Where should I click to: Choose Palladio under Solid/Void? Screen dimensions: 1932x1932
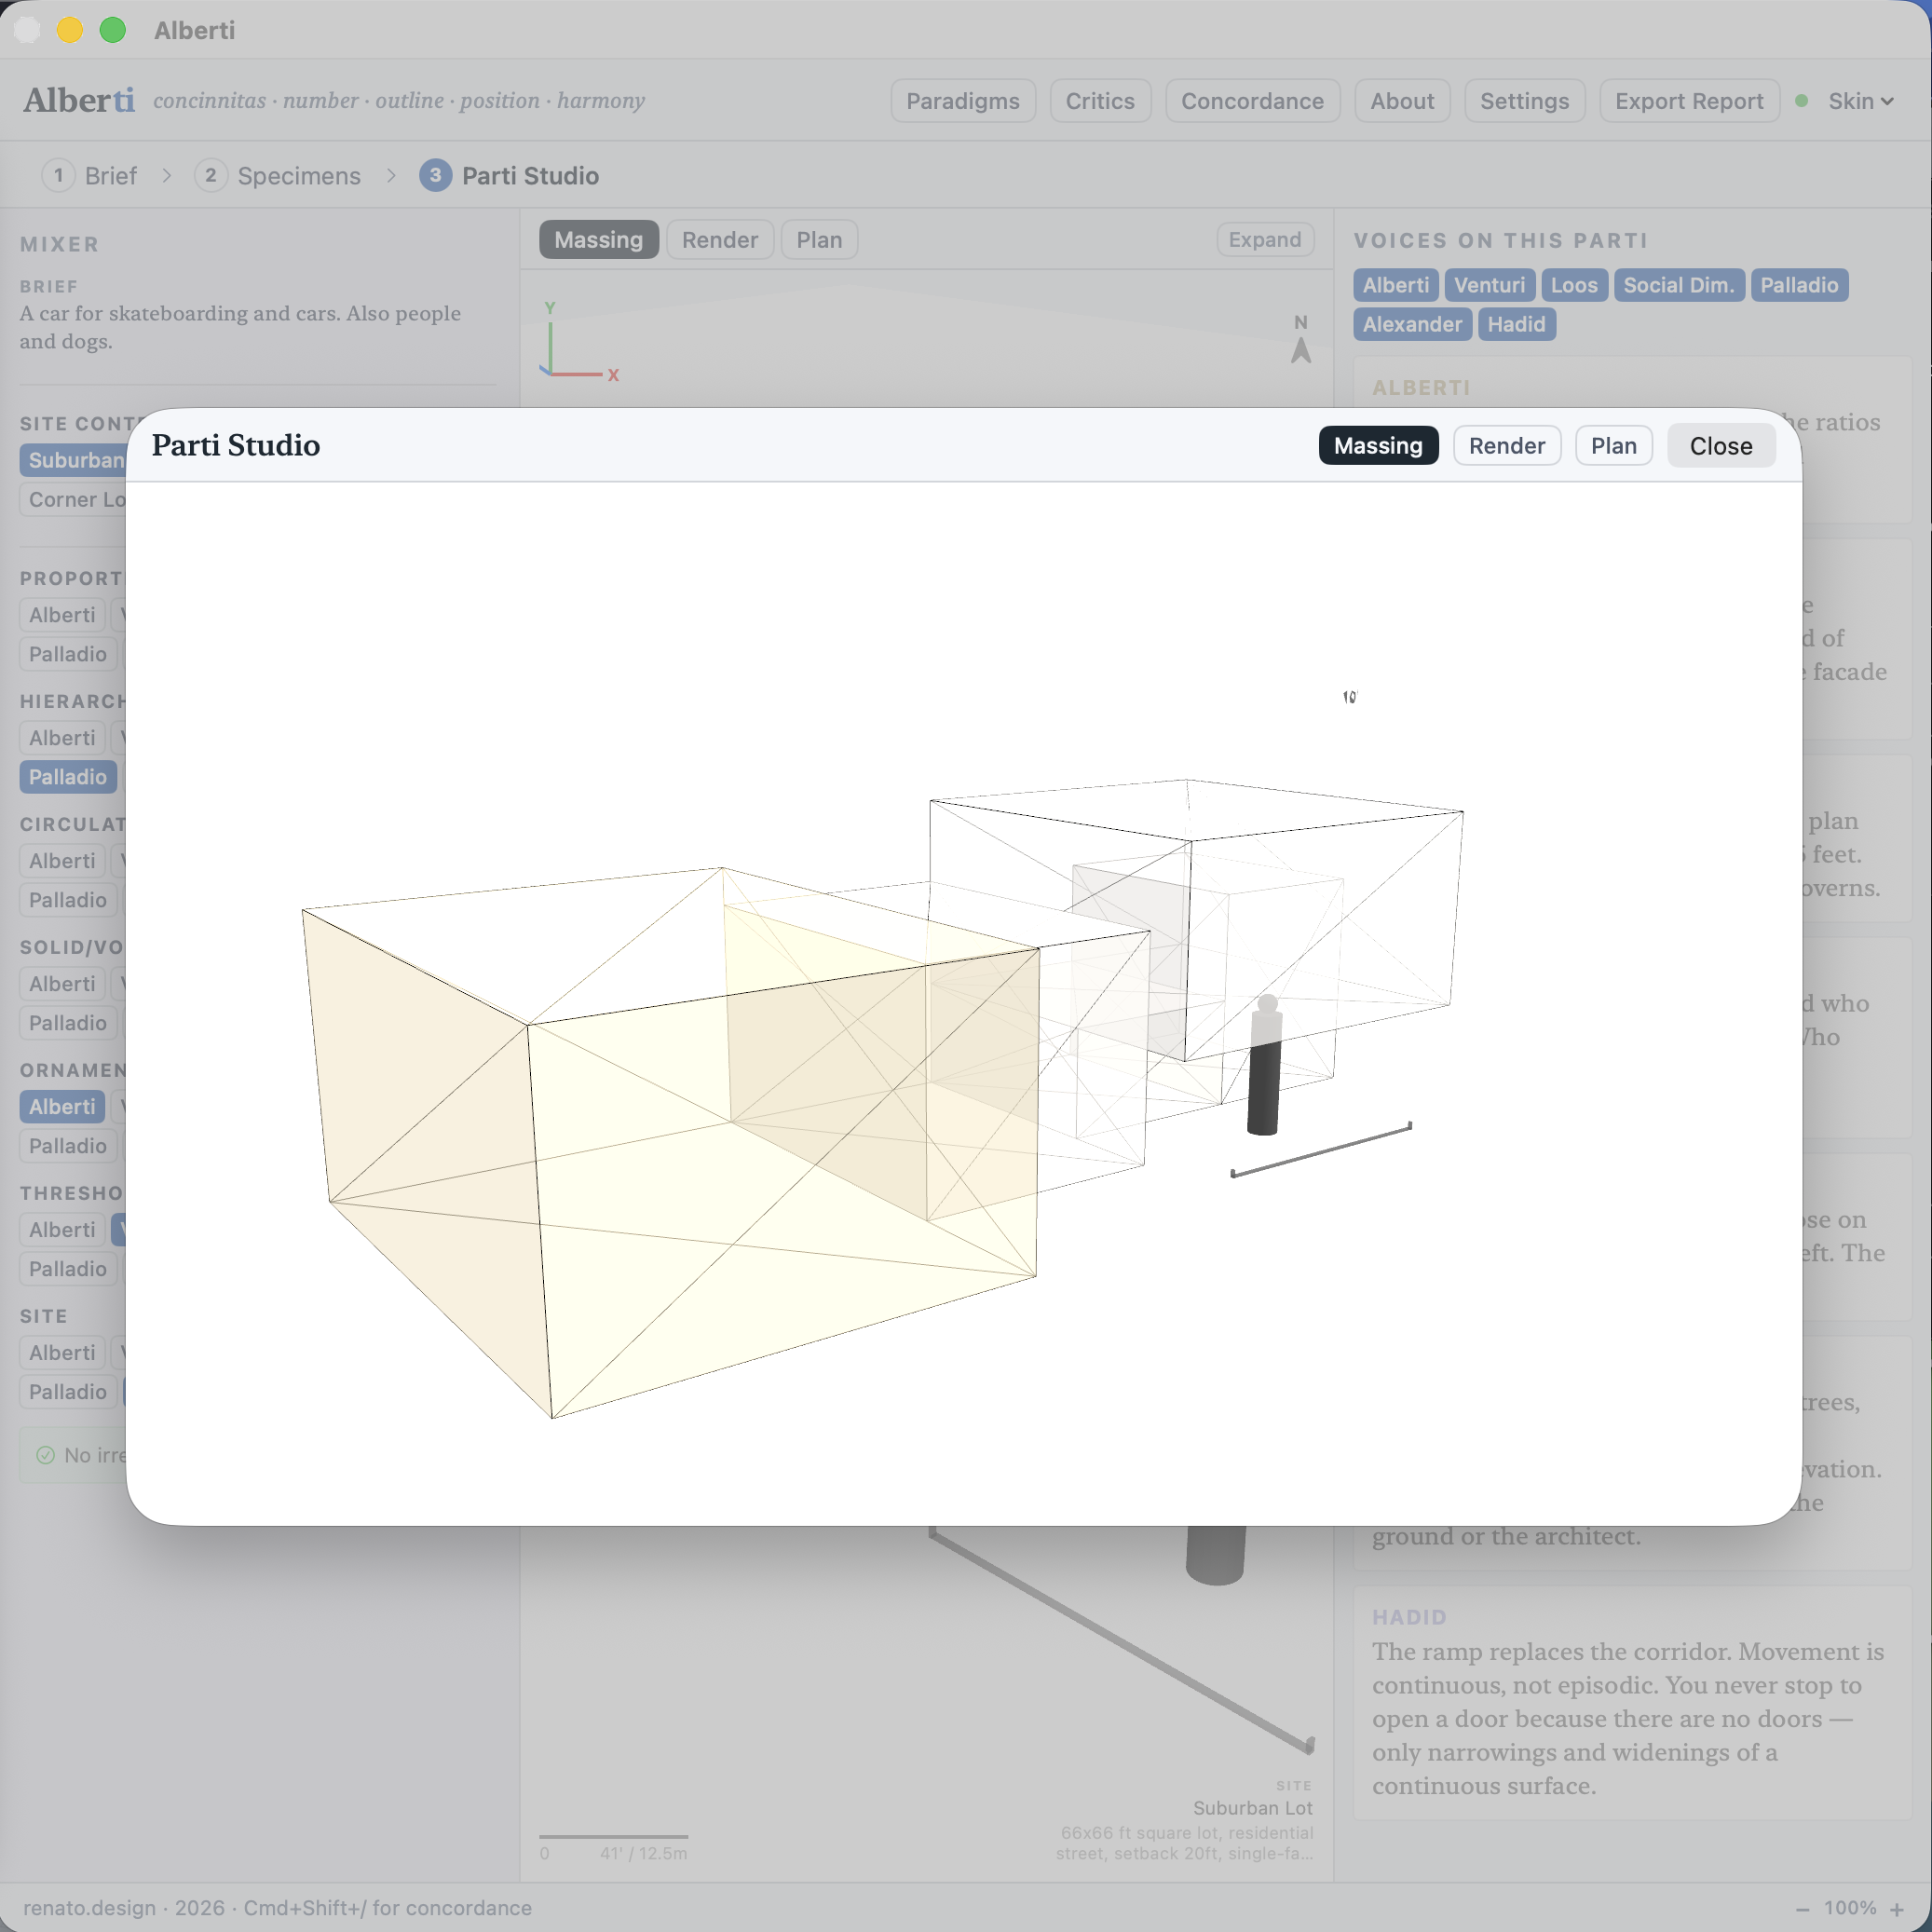click(68, 1023)
